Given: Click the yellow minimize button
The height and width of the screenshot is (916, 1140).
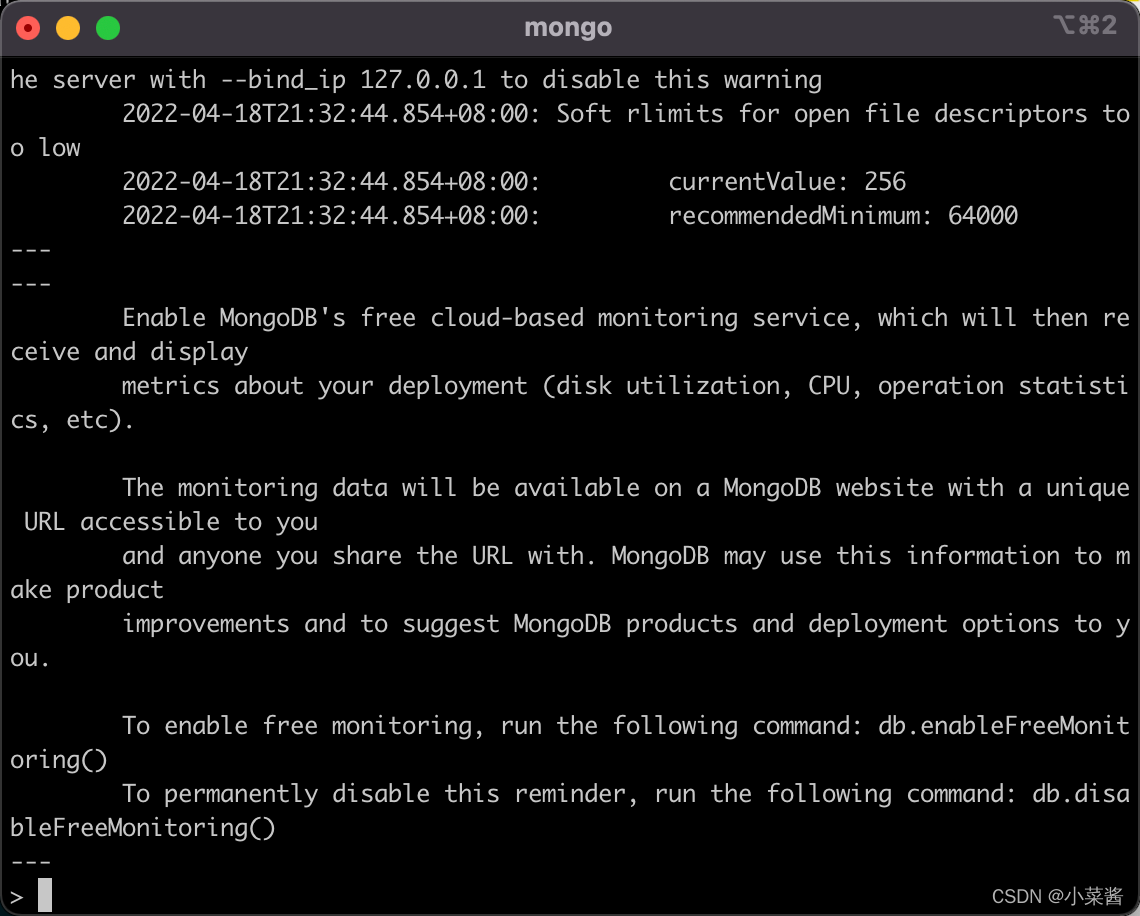Looking at the screenshot, I should [67, 27].
